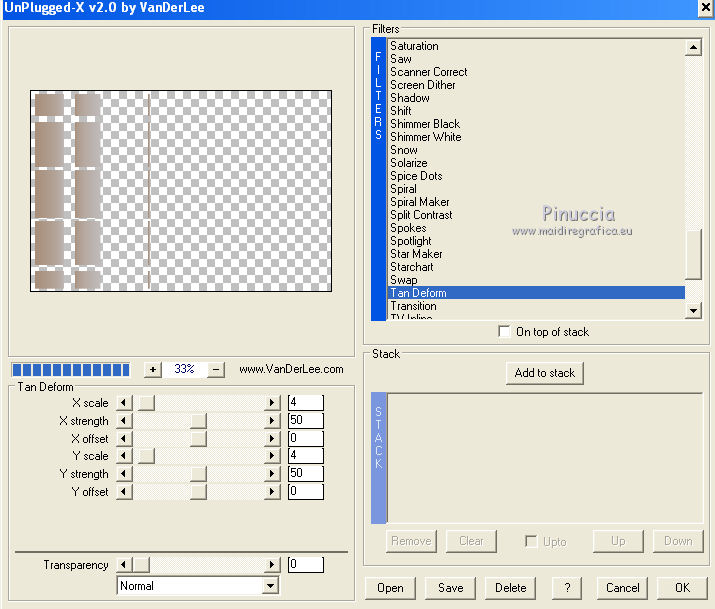
Task: Decrease Y offset with left arrow
Action: coord(124,491)
